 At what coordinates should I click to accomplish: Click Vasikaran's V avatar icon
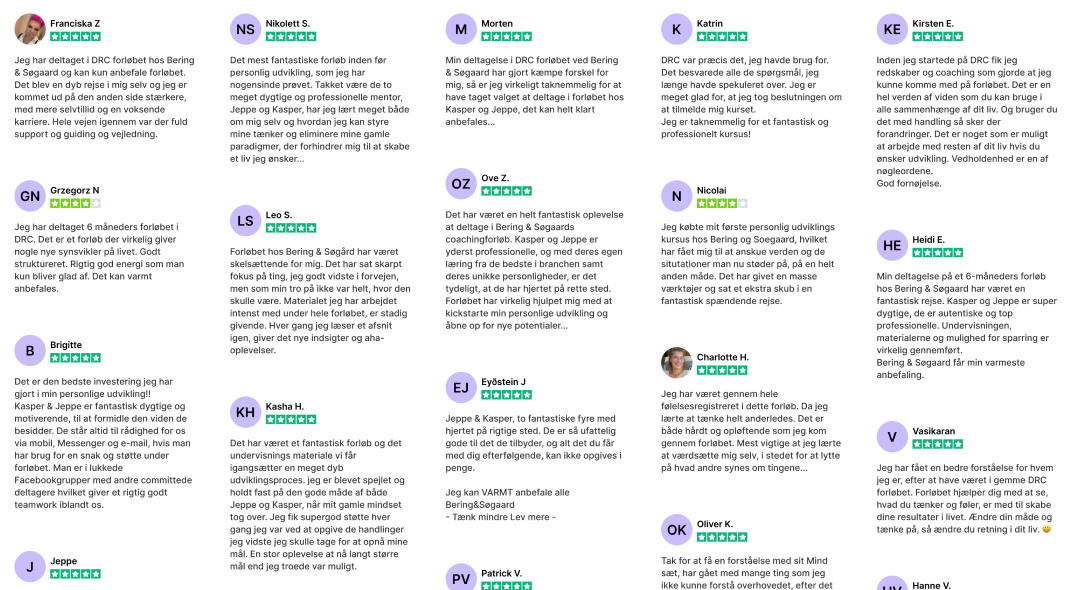coord(892,437)
